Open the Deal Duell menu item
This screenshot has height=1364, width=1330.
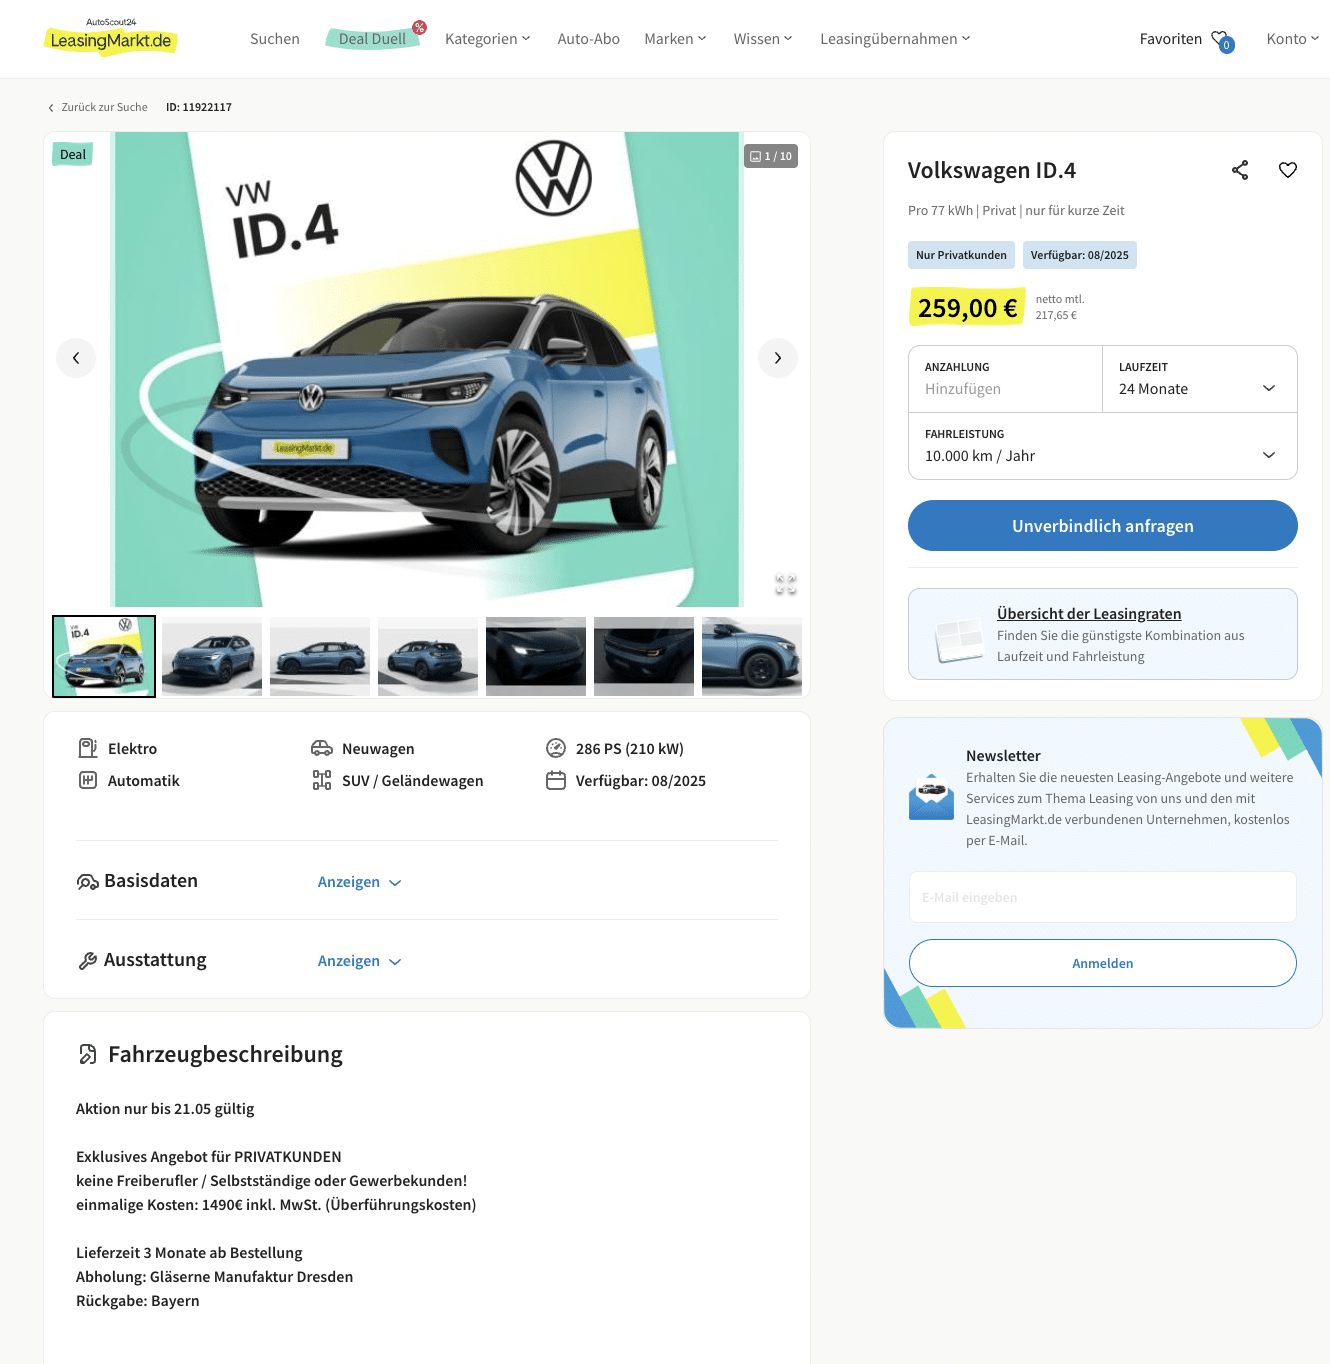(373, 39)
